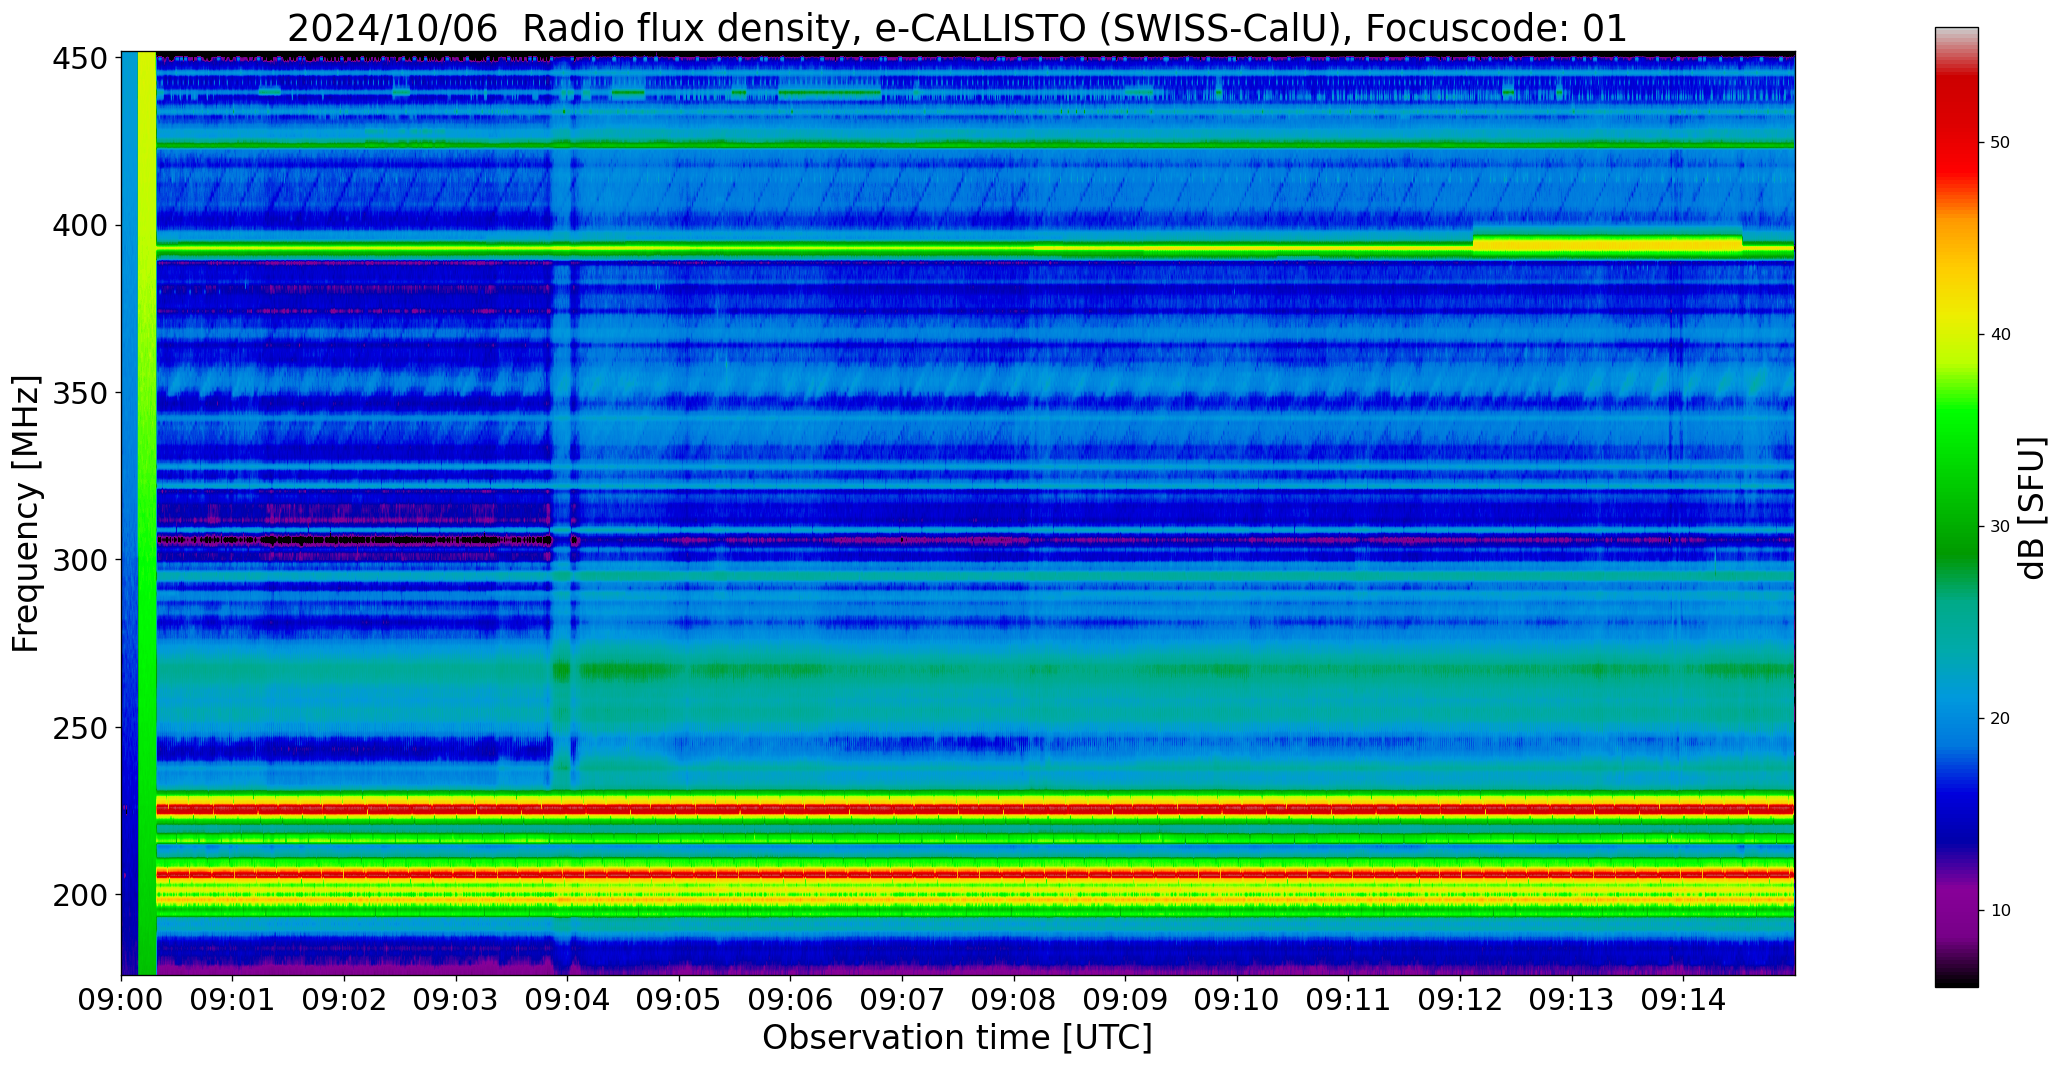Click the colorbar tick label 40
The height and width of the screenshot is (1067, 2062).
tap(2000, 335)
